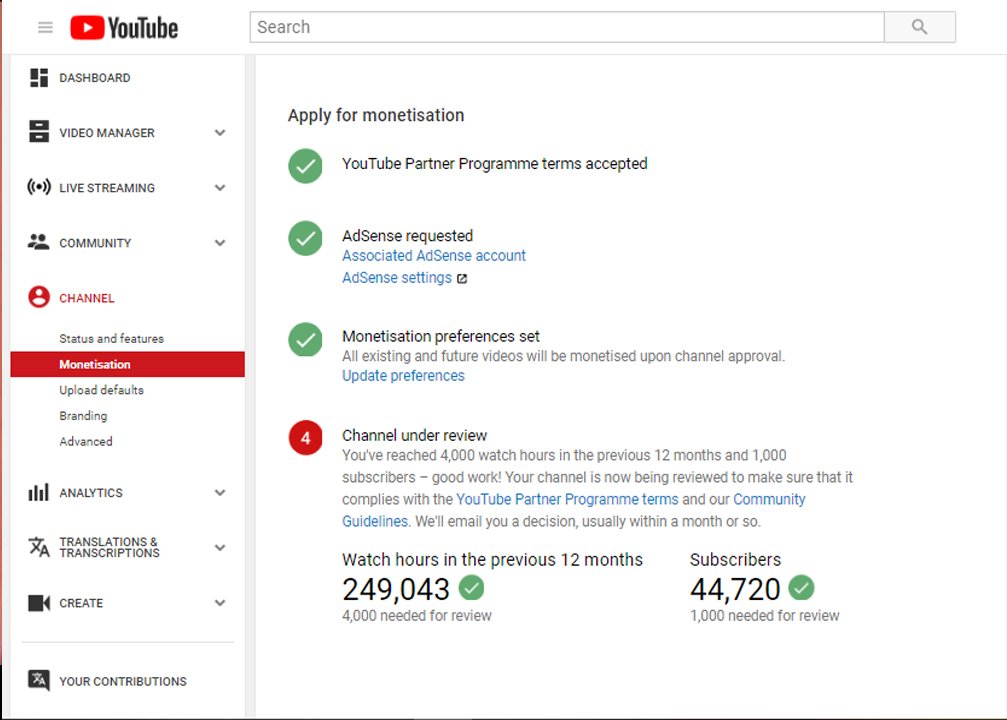Click the Live Streaming broadcast icon
Viewport: 1007px width, 720px height.
[39, 187]
